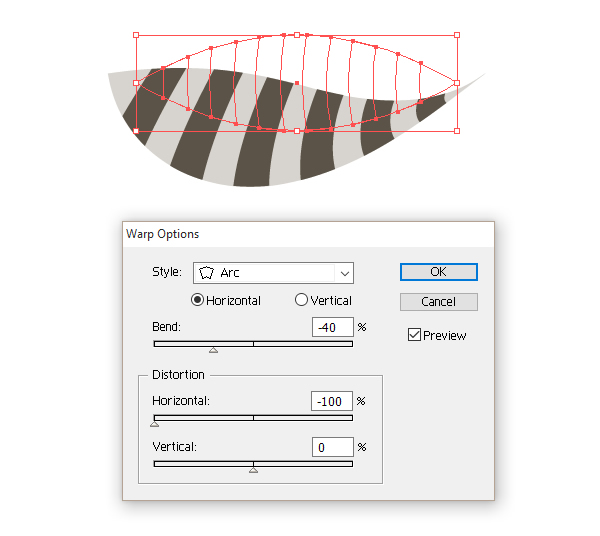Screen dimensions: 600x536
Task: Click the bottom-left bounding box handle
Action: coord(136,131)
